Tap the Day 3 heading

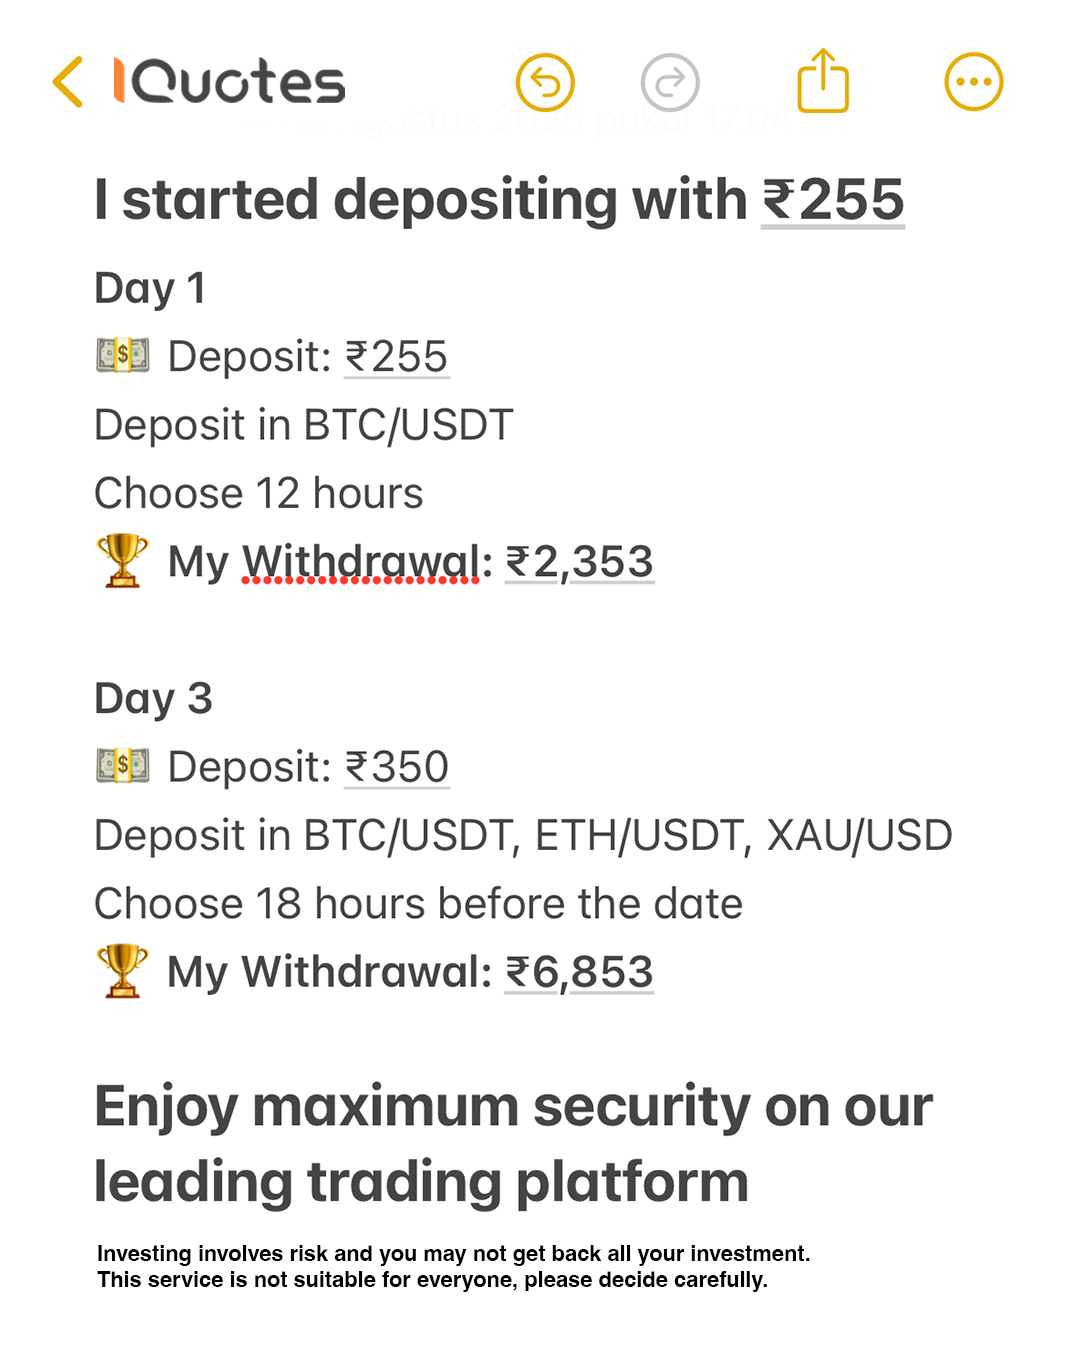pyautogui.click(x=153, y=699)
